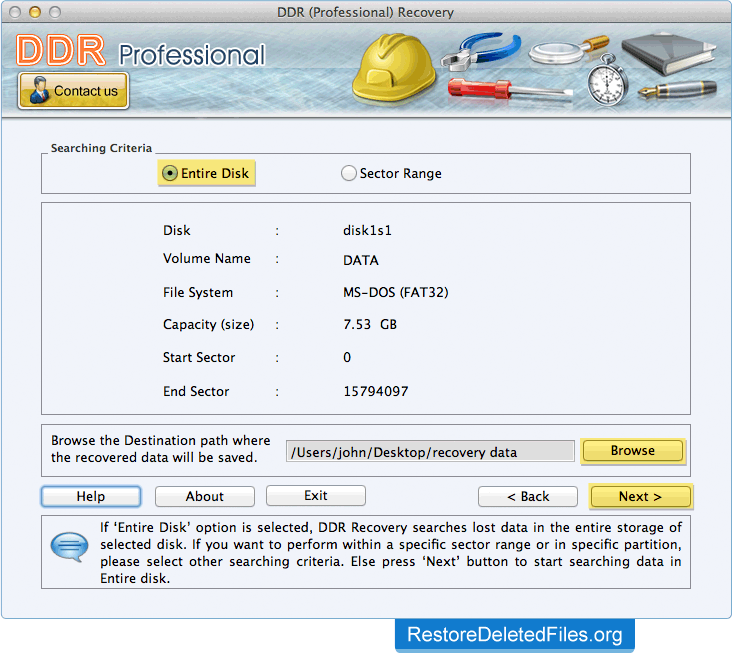The image size is (732, 653).
Task: Click the Start Sector value 0
Action: (347, 357)
